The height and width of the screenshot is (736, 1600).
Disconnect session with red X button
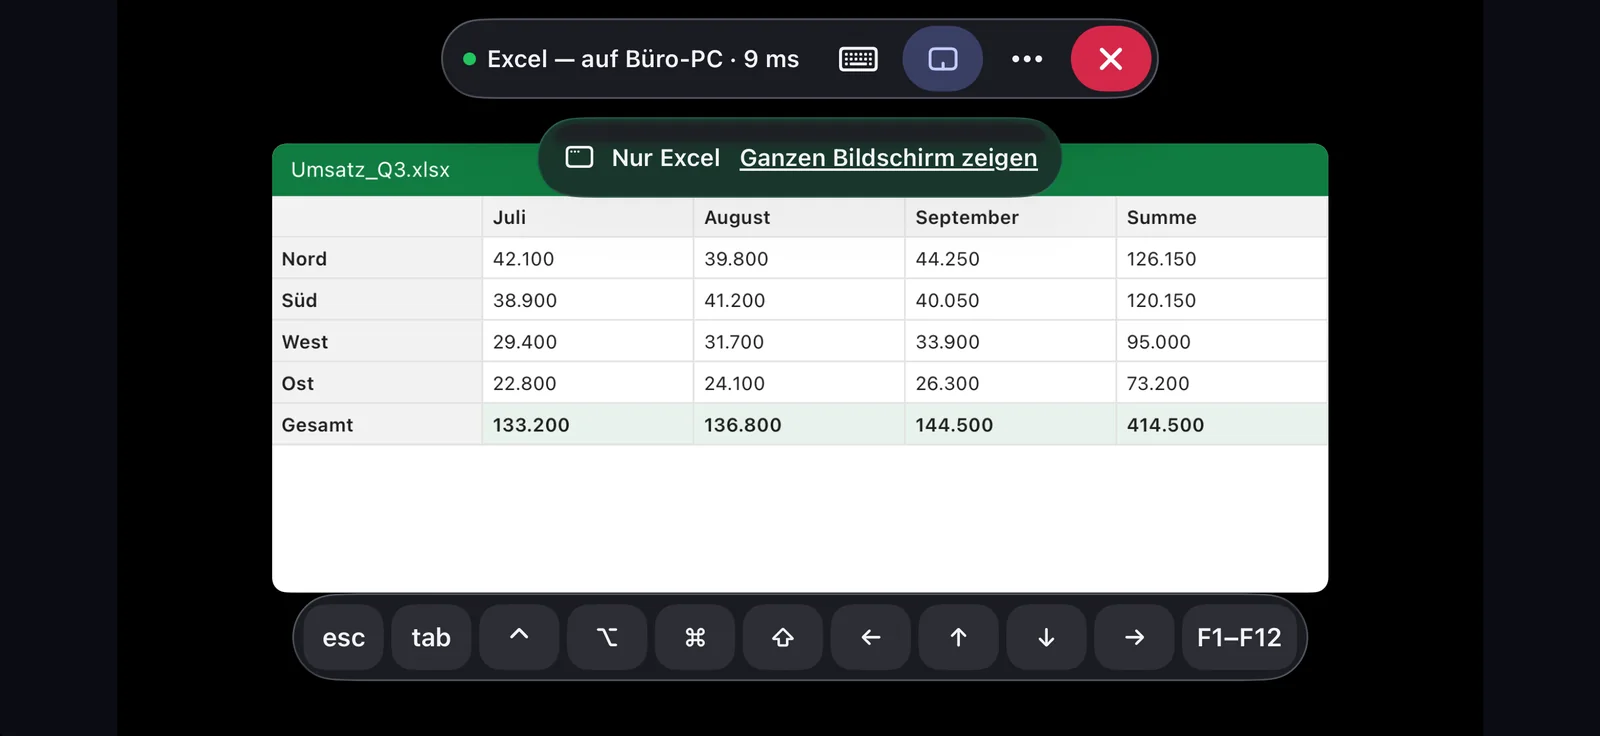(1110, 59)
